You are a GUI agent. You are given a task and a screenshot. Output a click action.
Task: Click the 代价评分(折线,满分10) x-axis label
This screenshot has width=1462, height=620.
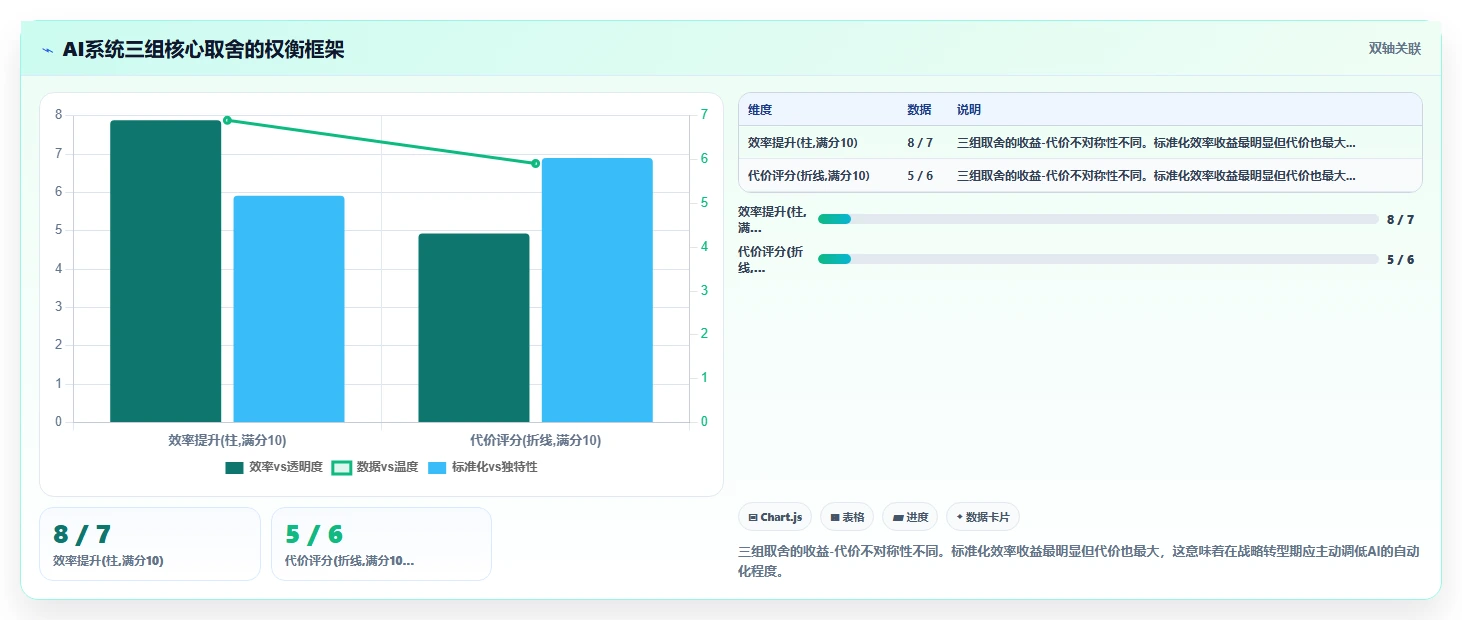(535, 440)
